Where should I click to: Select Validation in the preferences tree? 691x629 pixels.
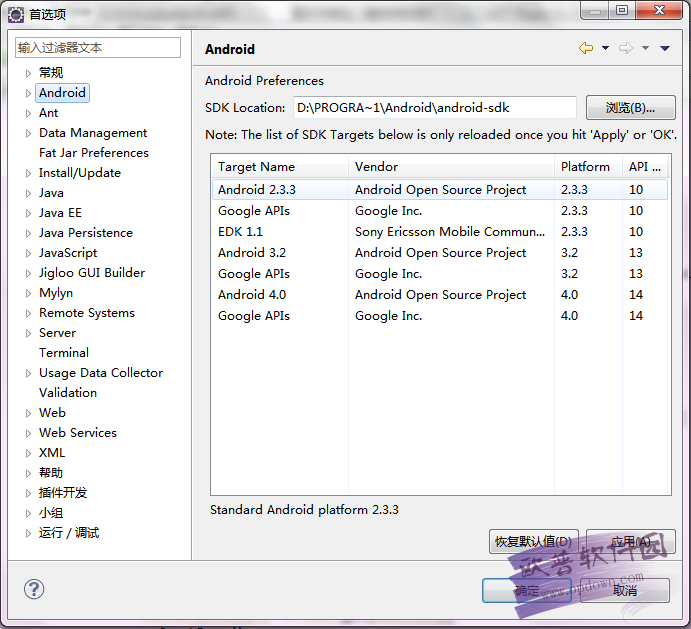coord(68,393)
